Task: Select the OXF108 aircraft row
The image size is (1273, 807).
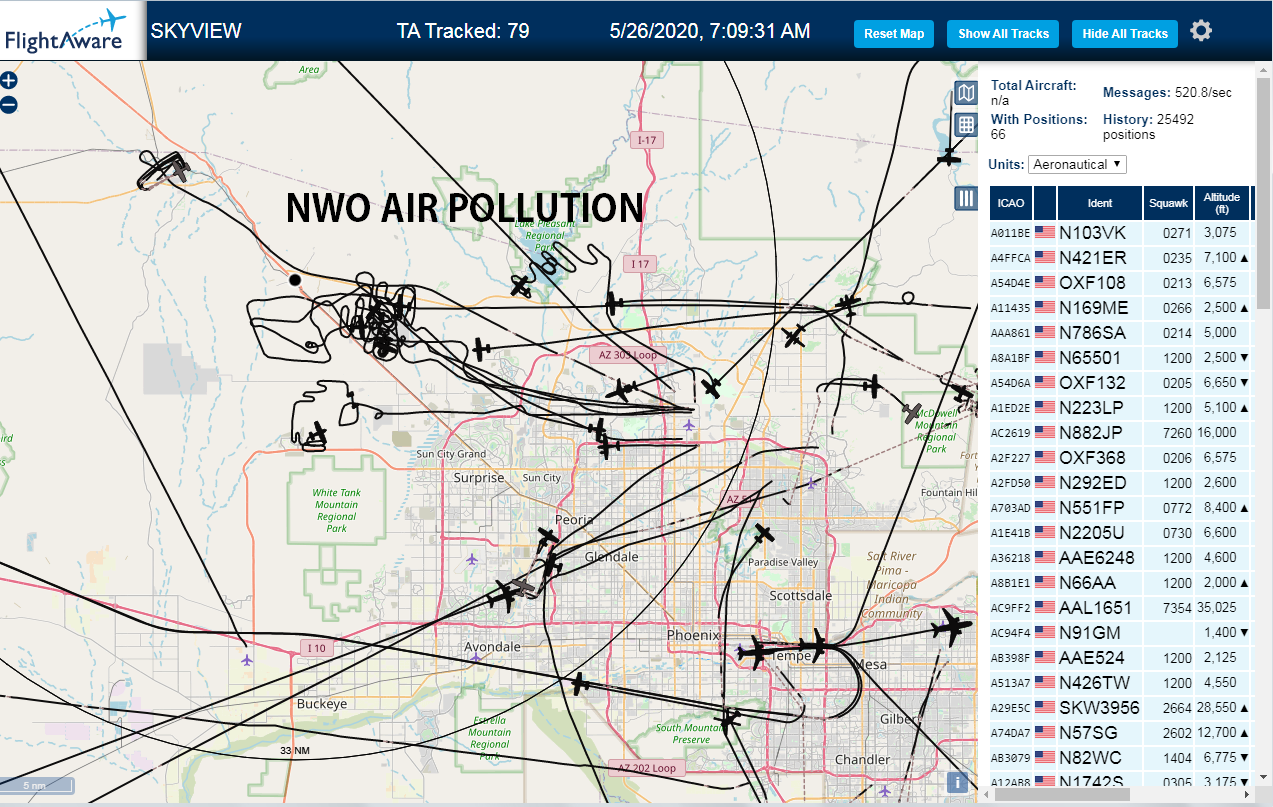Action: pos(1120,282)
